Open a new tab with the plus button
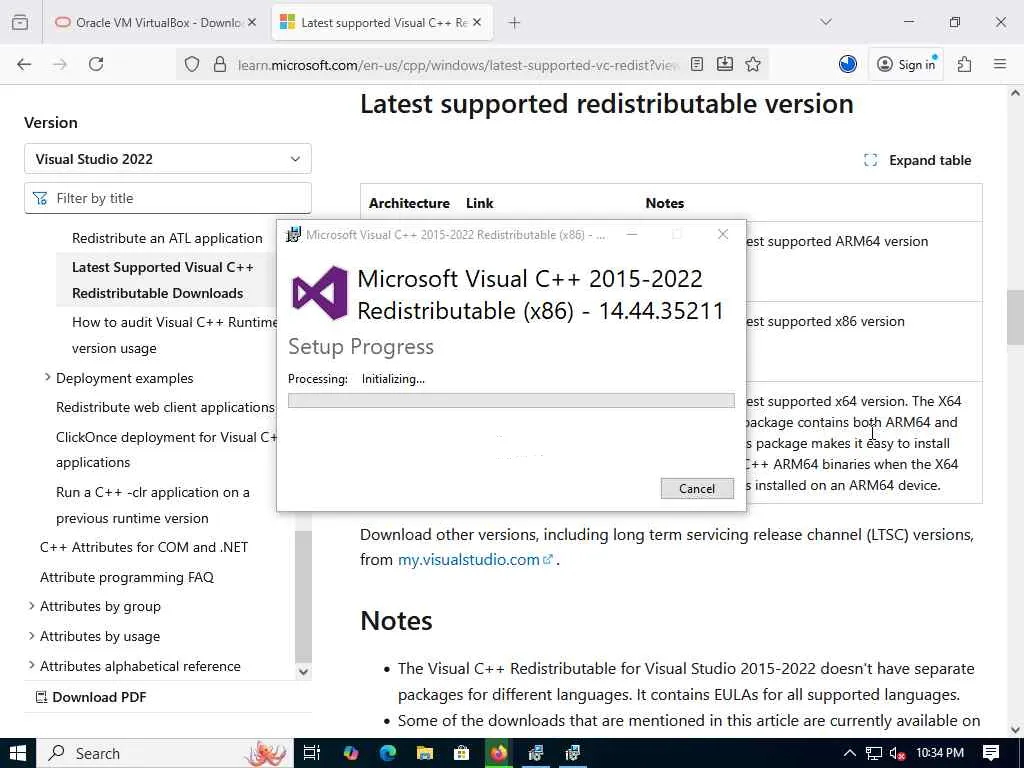This screenshot has width=1024, height=768. point(515,23)
